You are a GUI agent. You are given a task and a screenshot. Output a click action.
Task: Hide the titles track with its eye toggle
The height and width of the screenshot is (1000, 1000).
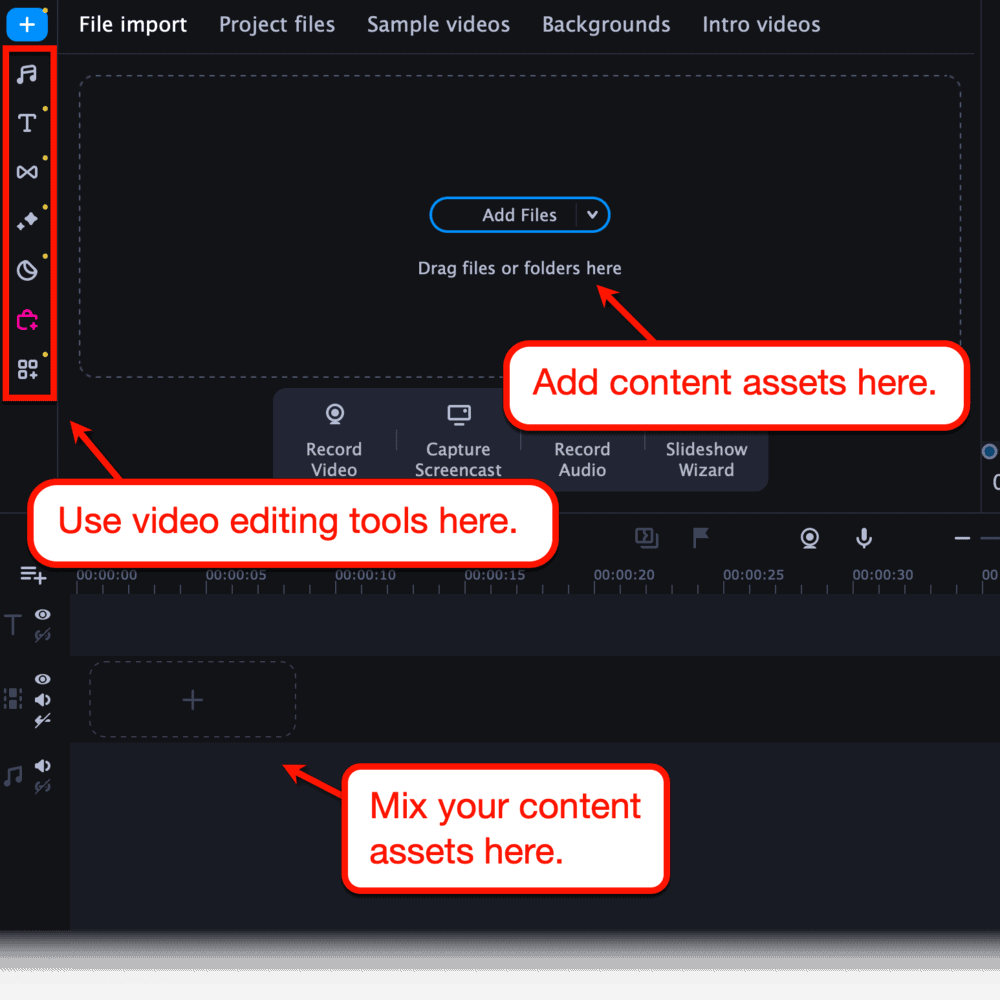point(43,614)
